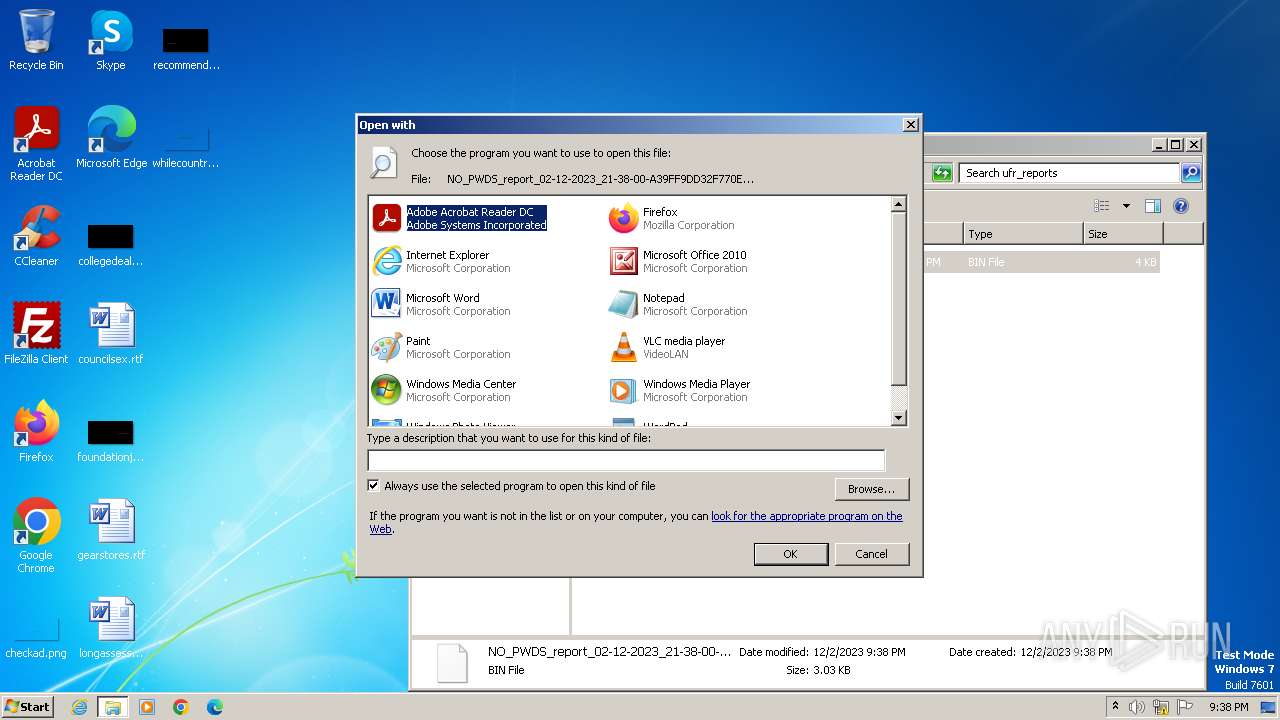Click the Browse... button
This screenshot has height=720, width=1280.
pyautogui.click(x=871, y=489)
